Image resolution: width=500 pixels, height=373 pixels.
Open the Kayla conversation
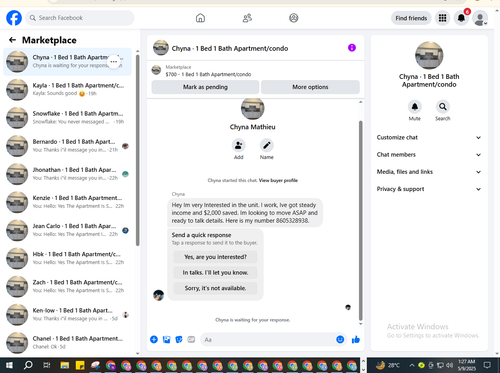(67, 90)
